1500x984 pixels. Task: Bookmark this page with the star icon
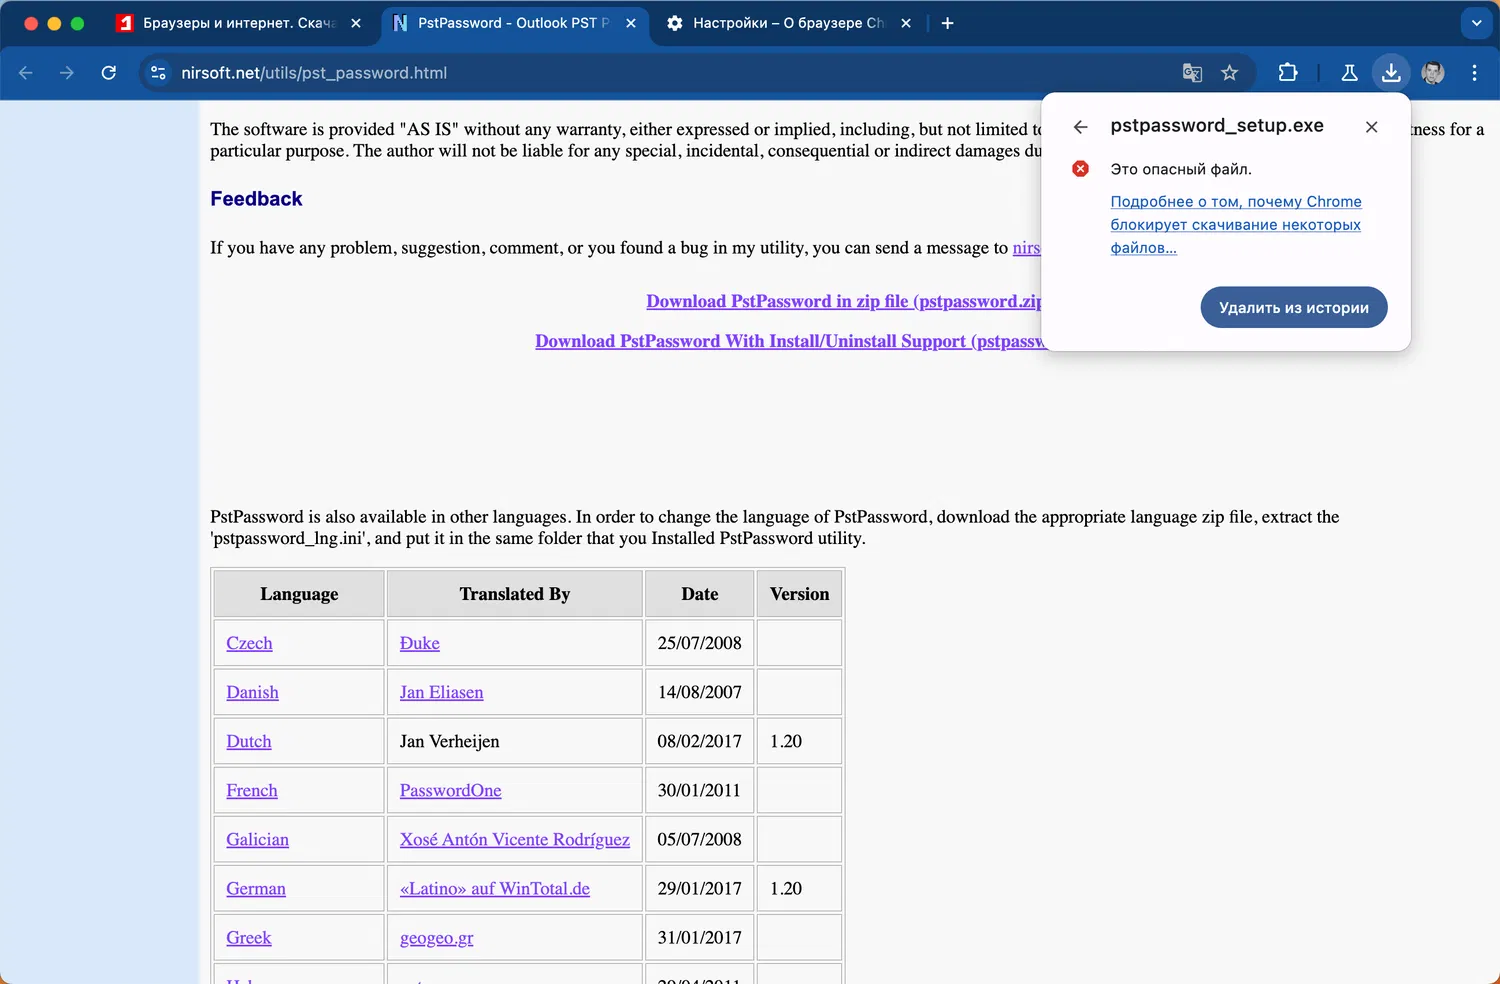[1230, 73]
